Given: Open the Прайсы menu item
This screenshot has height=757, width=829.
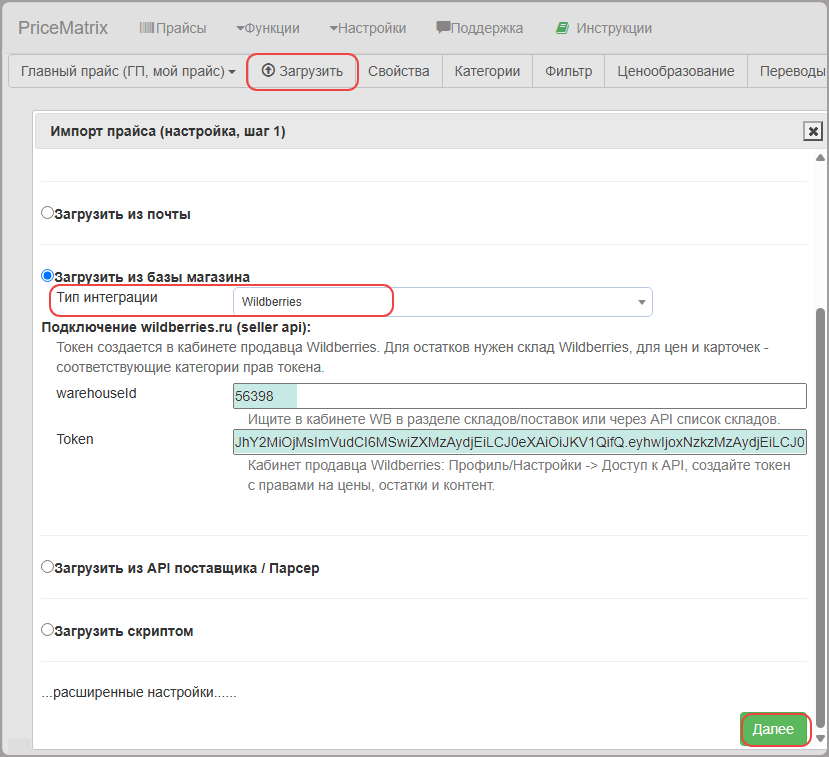Looking at the screenshot, I should point(173,28).
